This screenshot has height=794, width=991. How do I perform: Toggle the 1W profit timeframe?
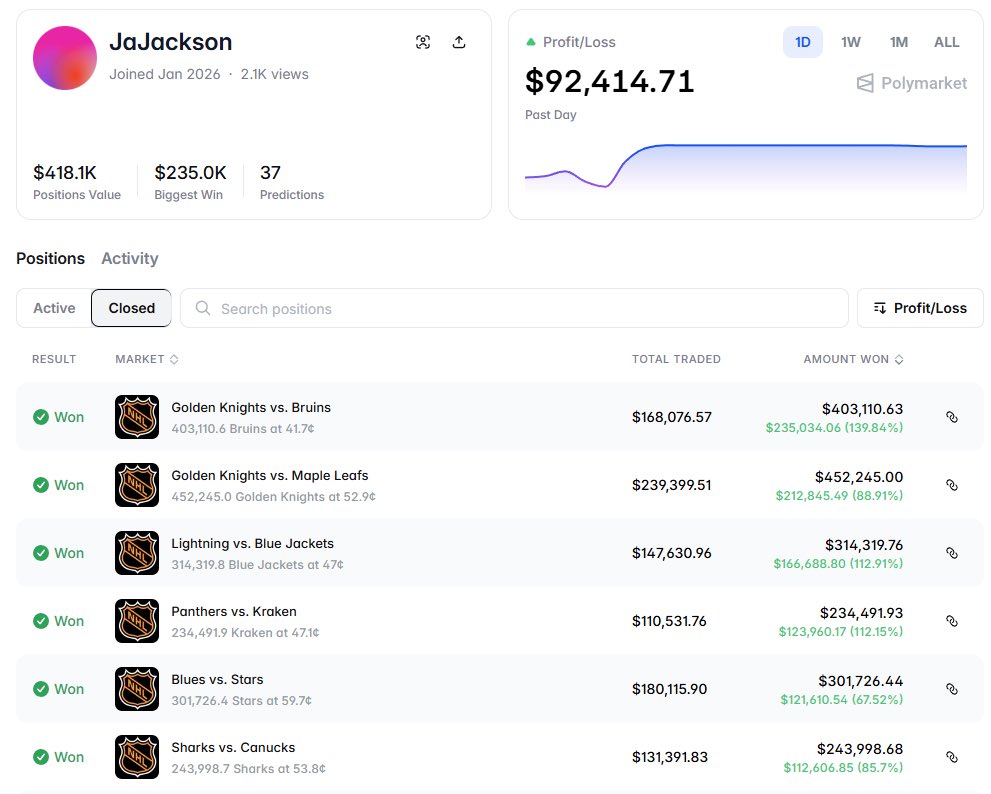tap(850, 42)
